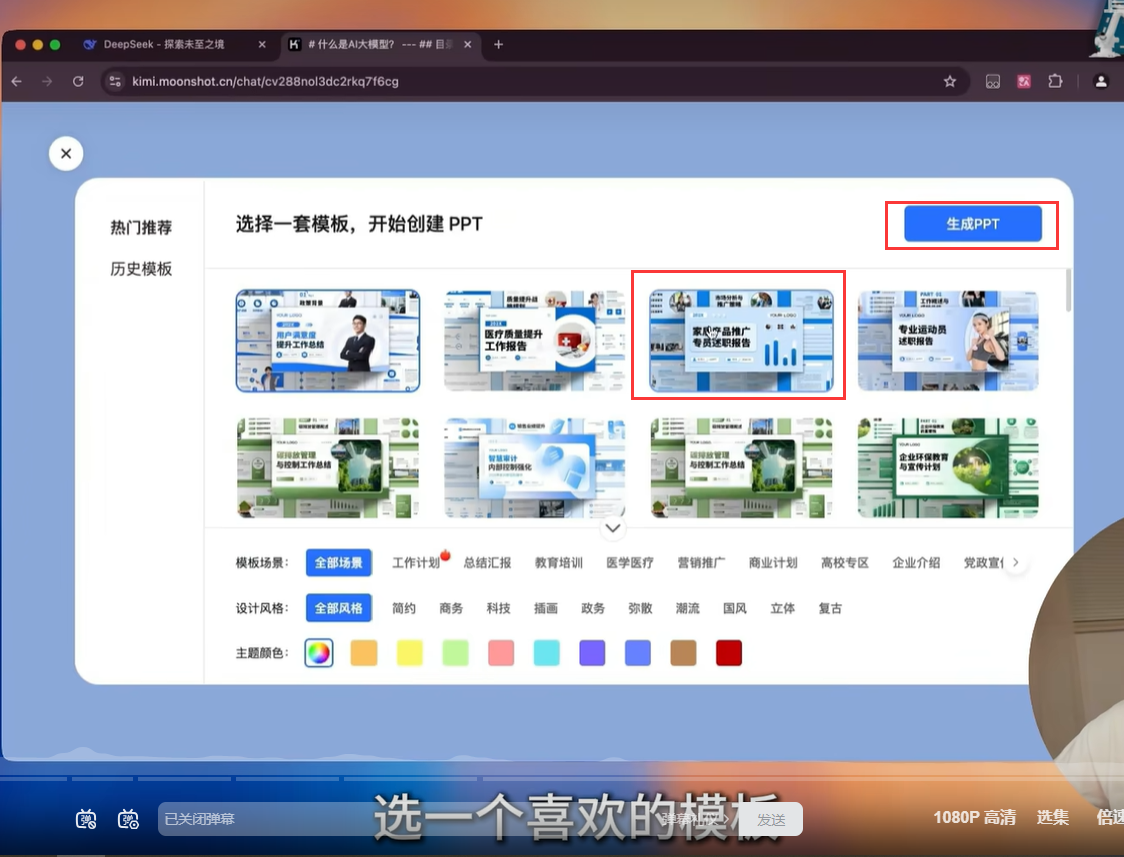Open the 选集 episode list
This screenshot has height=857, width=1124.
click(x=1052, y=818)
